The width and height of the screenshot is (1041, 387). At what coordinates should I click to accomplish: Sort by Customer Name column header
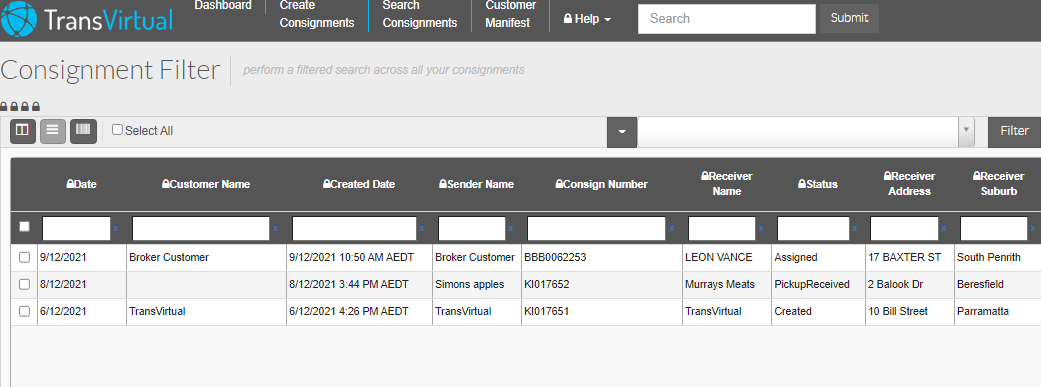click(206, 185)
